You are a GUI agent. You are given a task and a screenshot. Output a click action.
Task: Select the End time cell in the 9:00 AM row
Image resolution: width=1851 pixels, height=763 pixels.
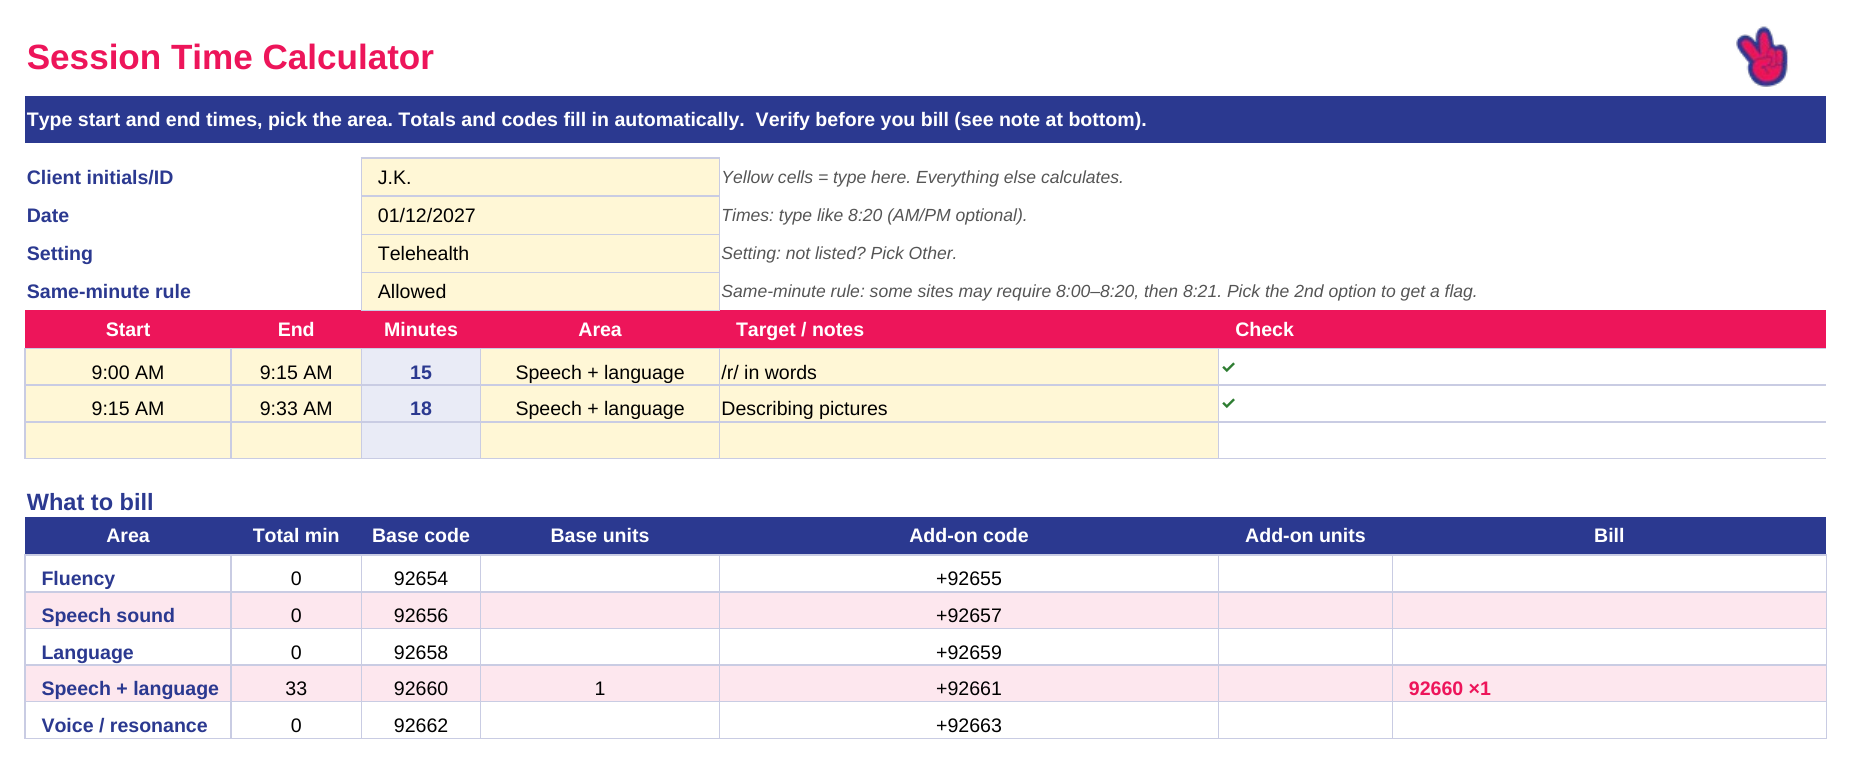pos(296,367)
